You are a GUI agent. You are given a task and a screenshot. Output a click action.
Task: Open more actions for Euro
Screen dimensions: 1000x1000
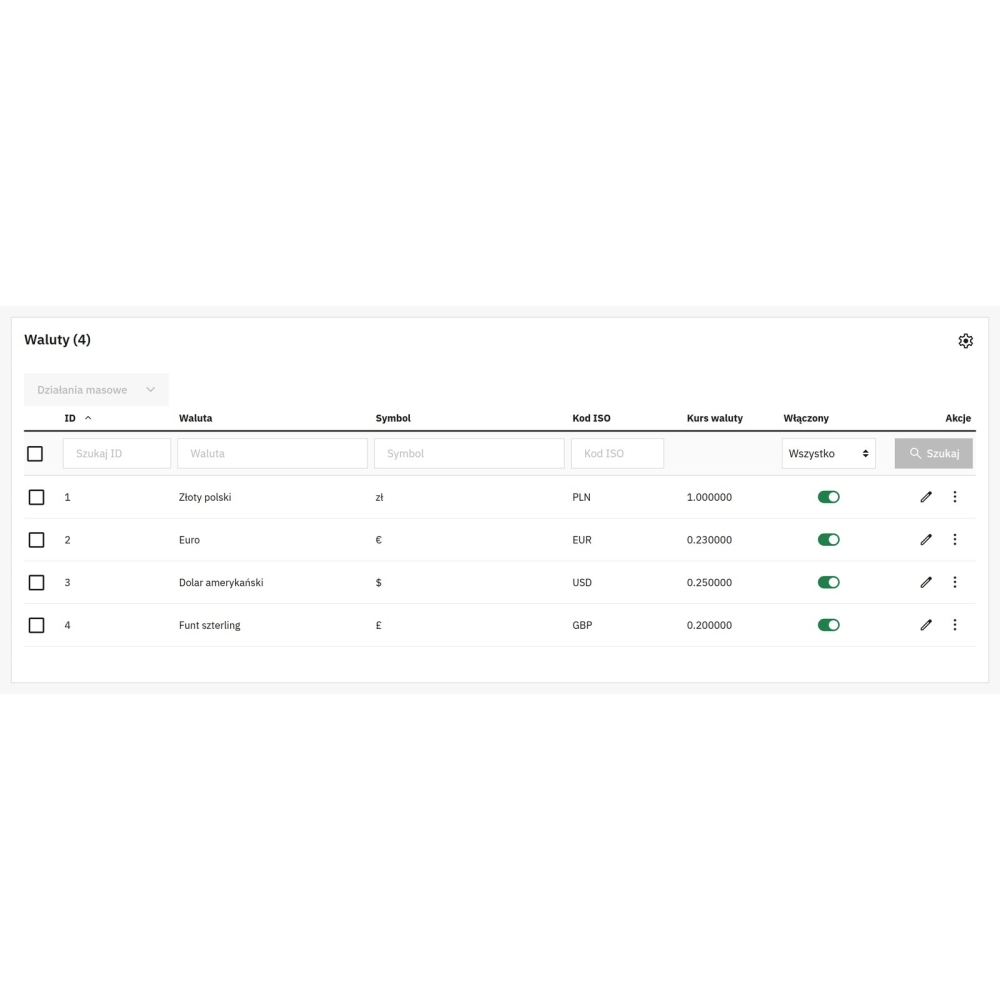pyautogui.click(x=955, y=540)
